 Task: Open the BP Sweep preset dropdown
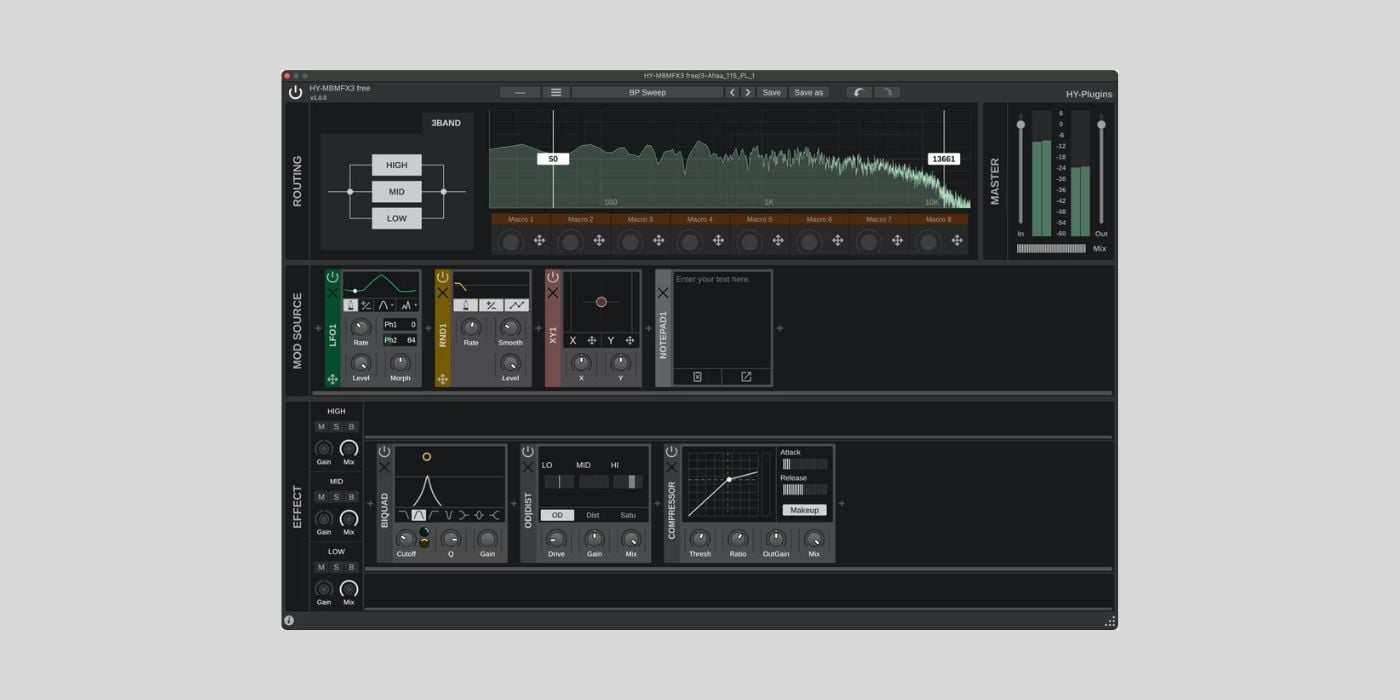pos(647,92)
